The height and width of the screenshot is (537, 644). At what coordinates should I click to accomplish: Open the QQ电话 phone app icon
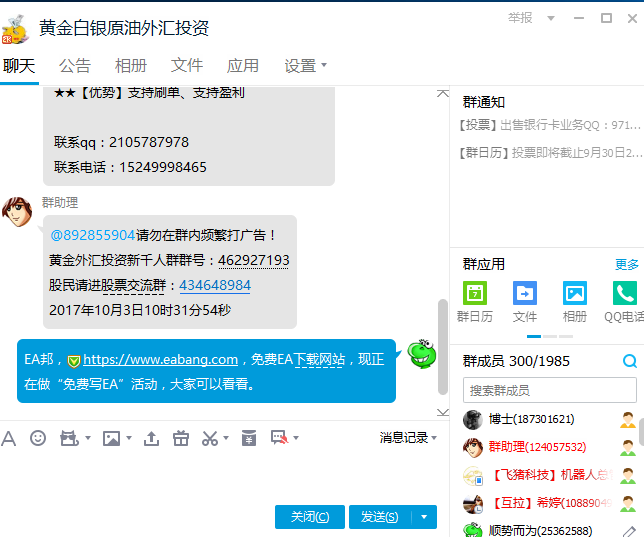click(625, 293)
